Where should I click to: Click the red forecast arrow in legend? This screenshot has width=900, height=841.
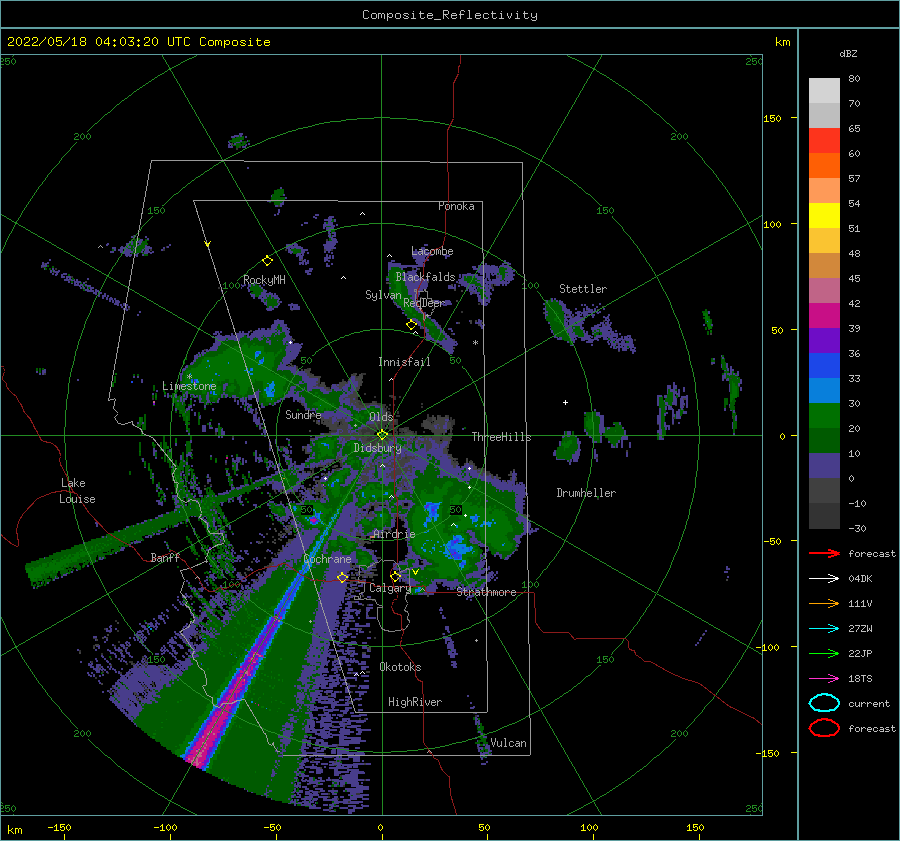click(x=824, y=553)
